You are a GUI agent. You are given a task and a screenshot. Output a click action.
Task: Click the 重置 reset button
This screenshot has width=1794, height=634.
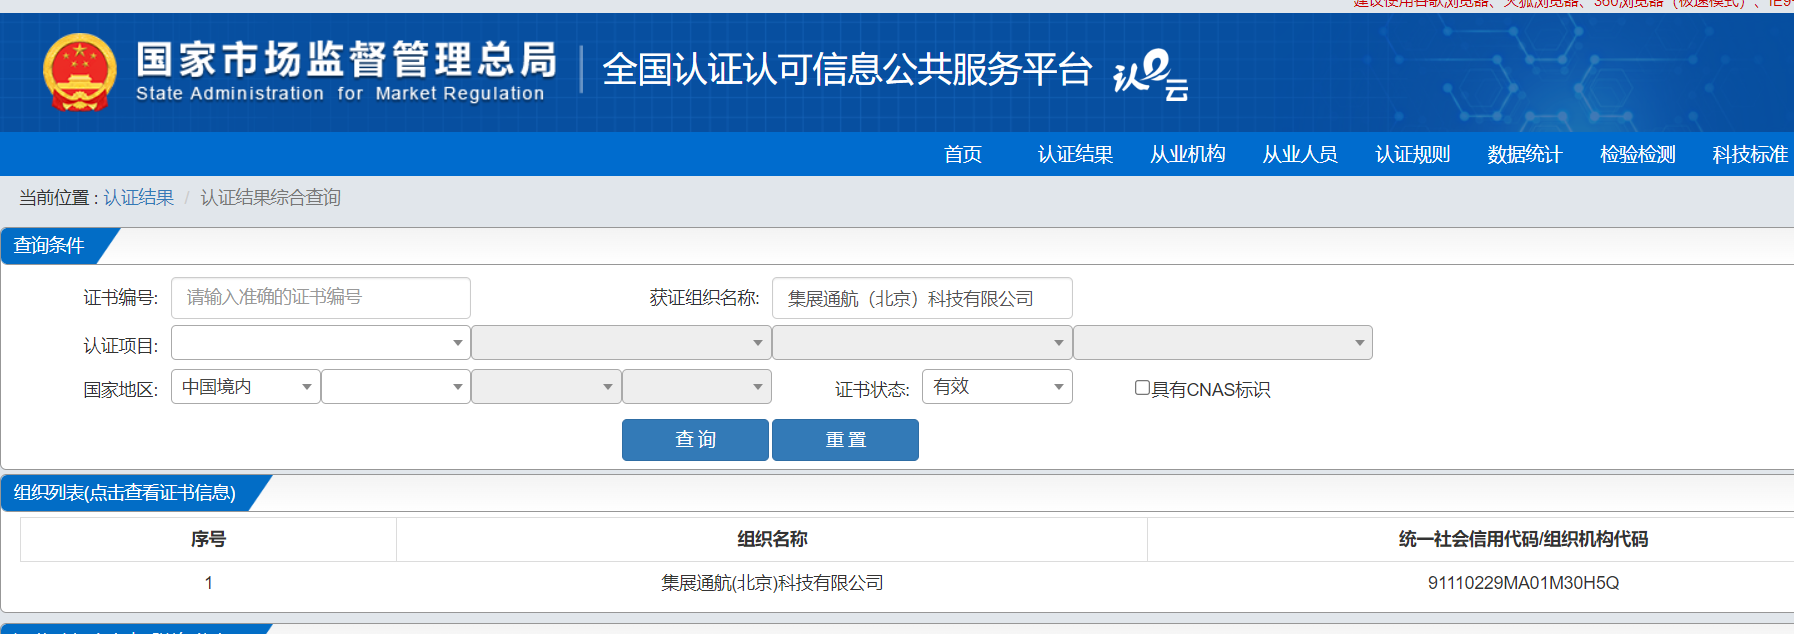[845, 440]
